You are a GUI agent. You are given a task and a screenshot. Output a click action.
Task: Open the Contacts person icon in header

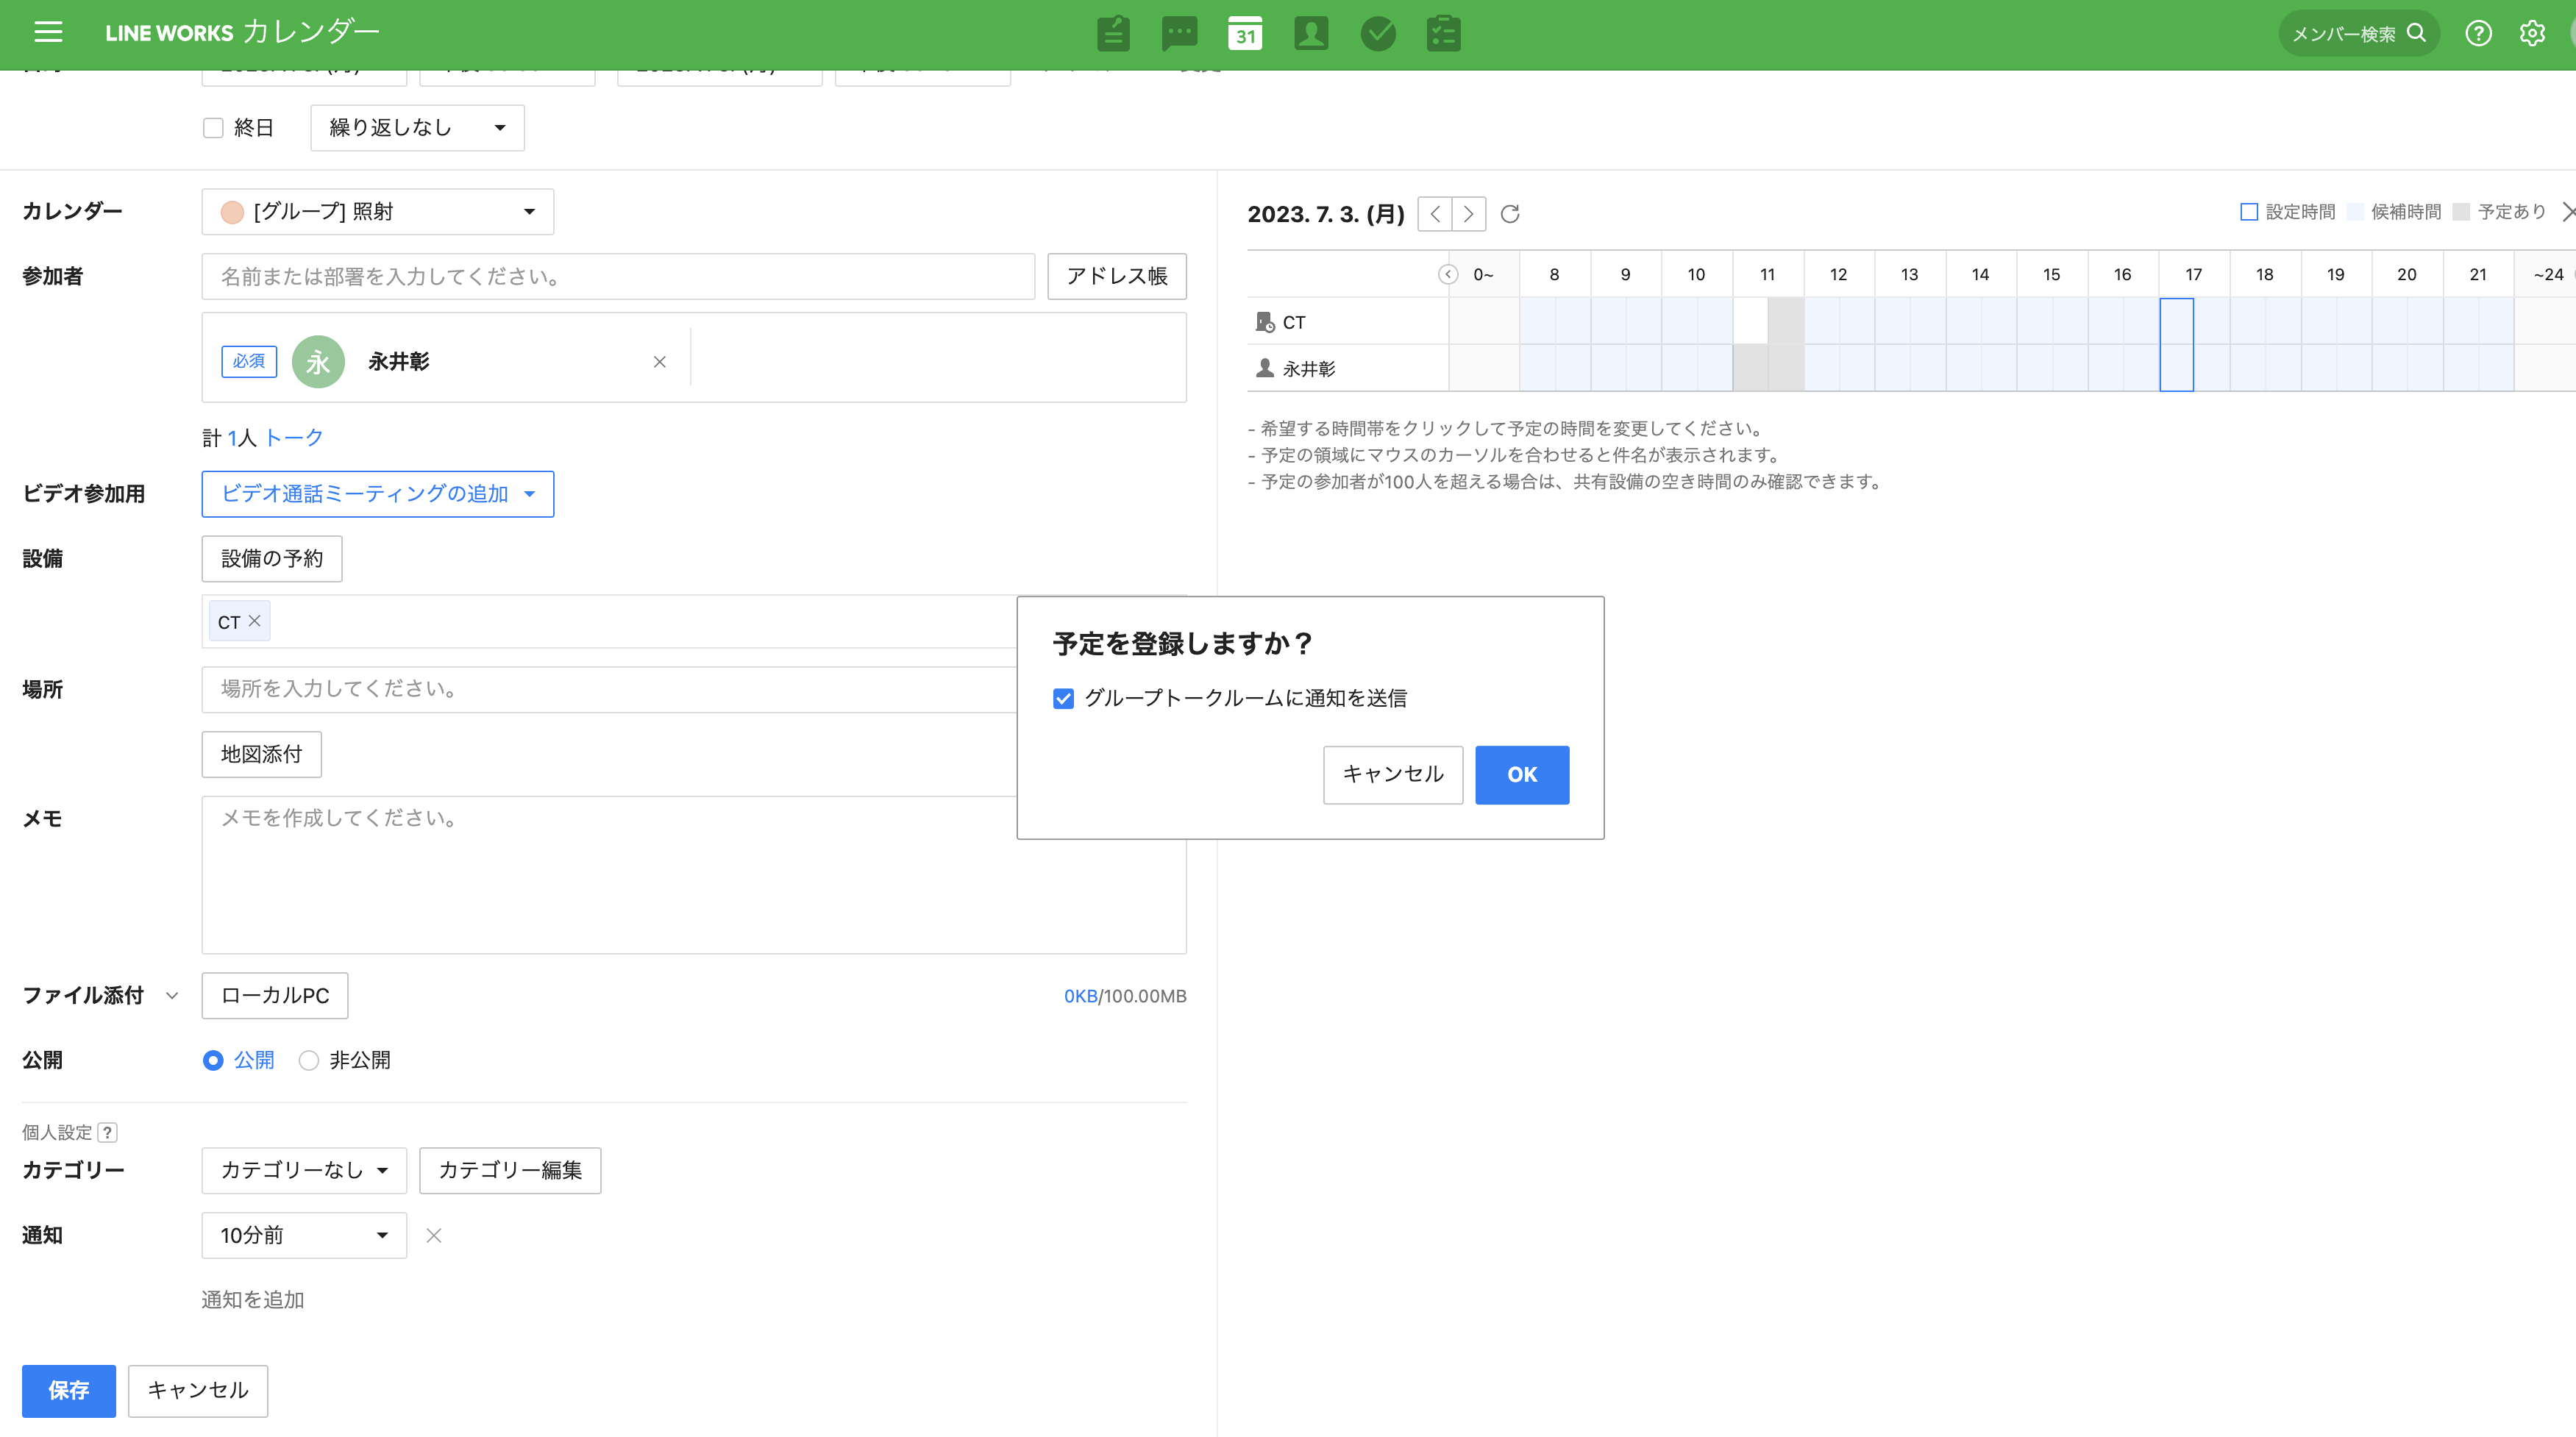tap(1311, 33)
